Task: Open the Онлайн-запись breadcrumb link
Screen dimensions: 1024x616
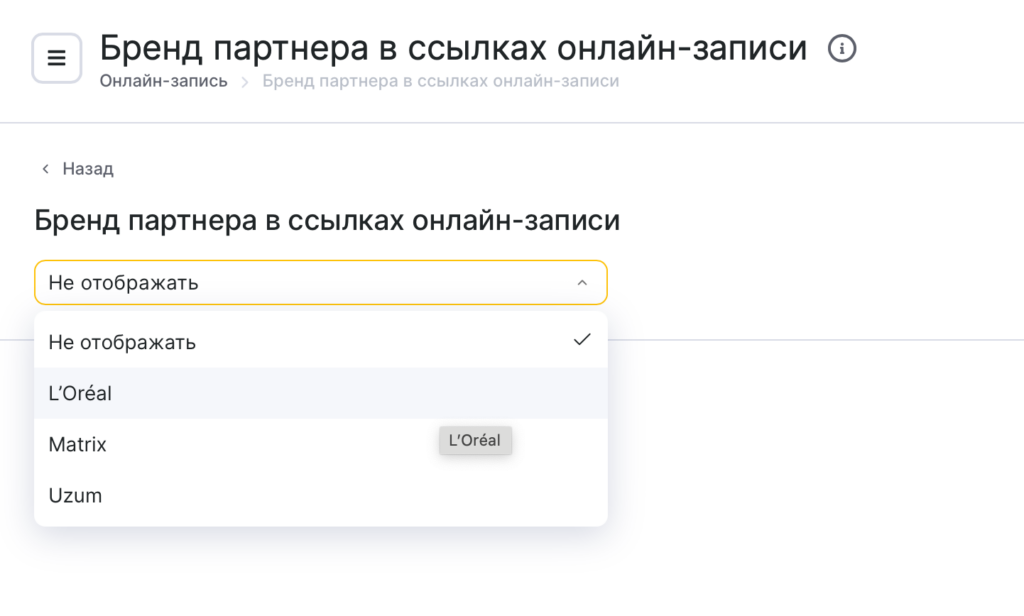Action: pyautogui.click(x=163, y=81)
